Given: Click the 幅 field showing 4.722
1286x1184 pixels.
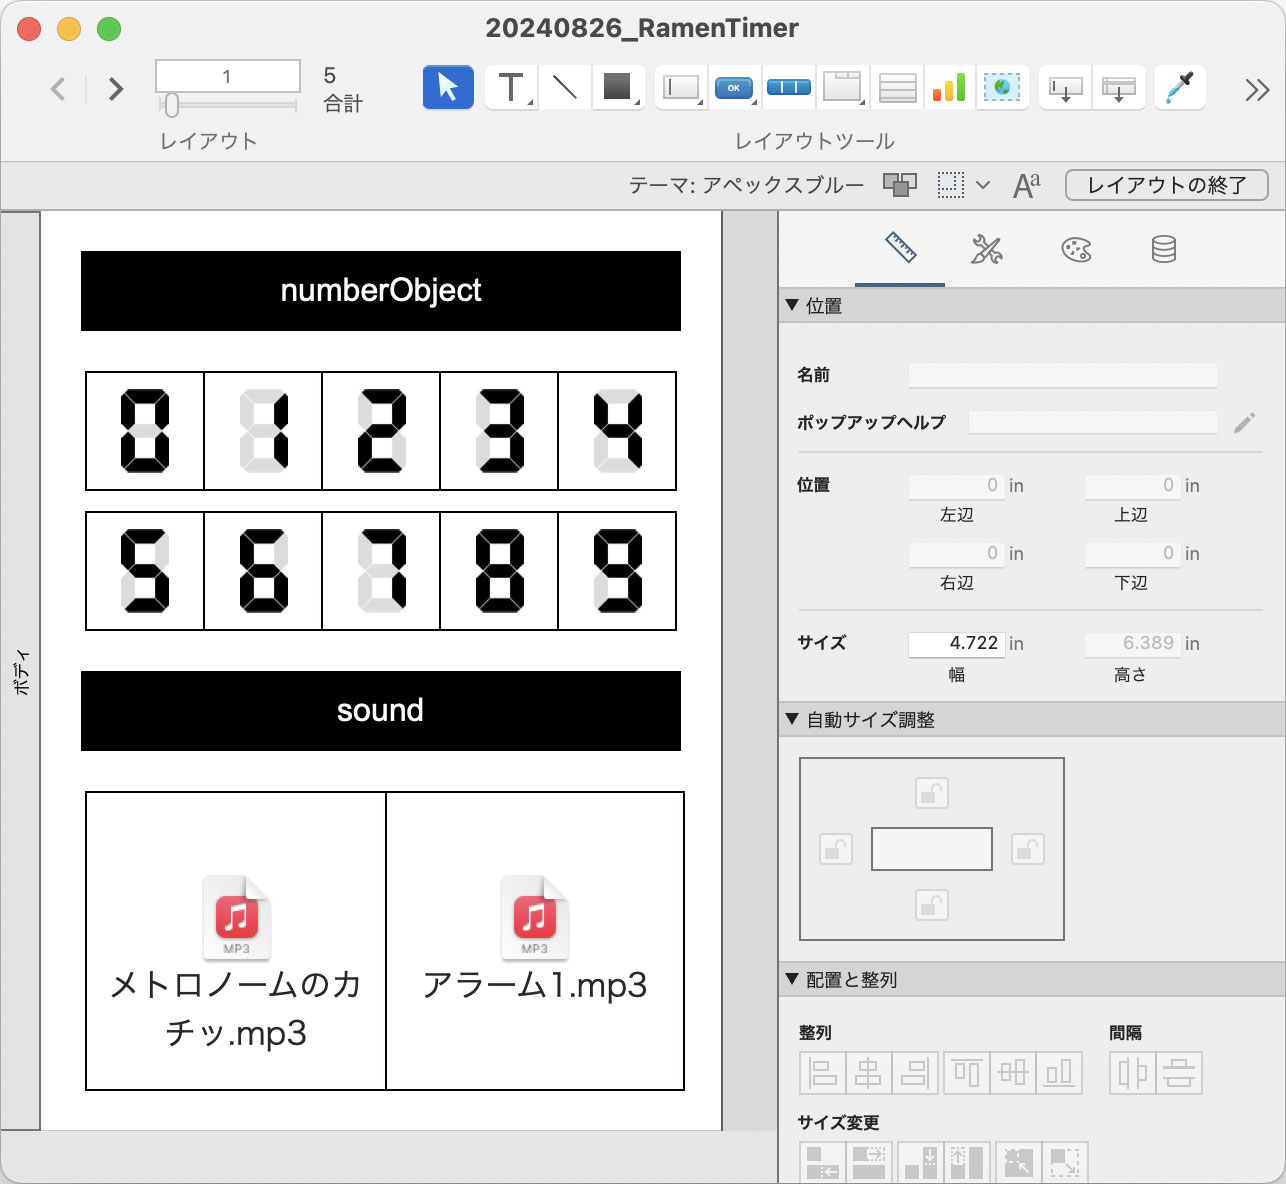Looking at the screenshot, I should pyautogui.click(x=956, y=643).
